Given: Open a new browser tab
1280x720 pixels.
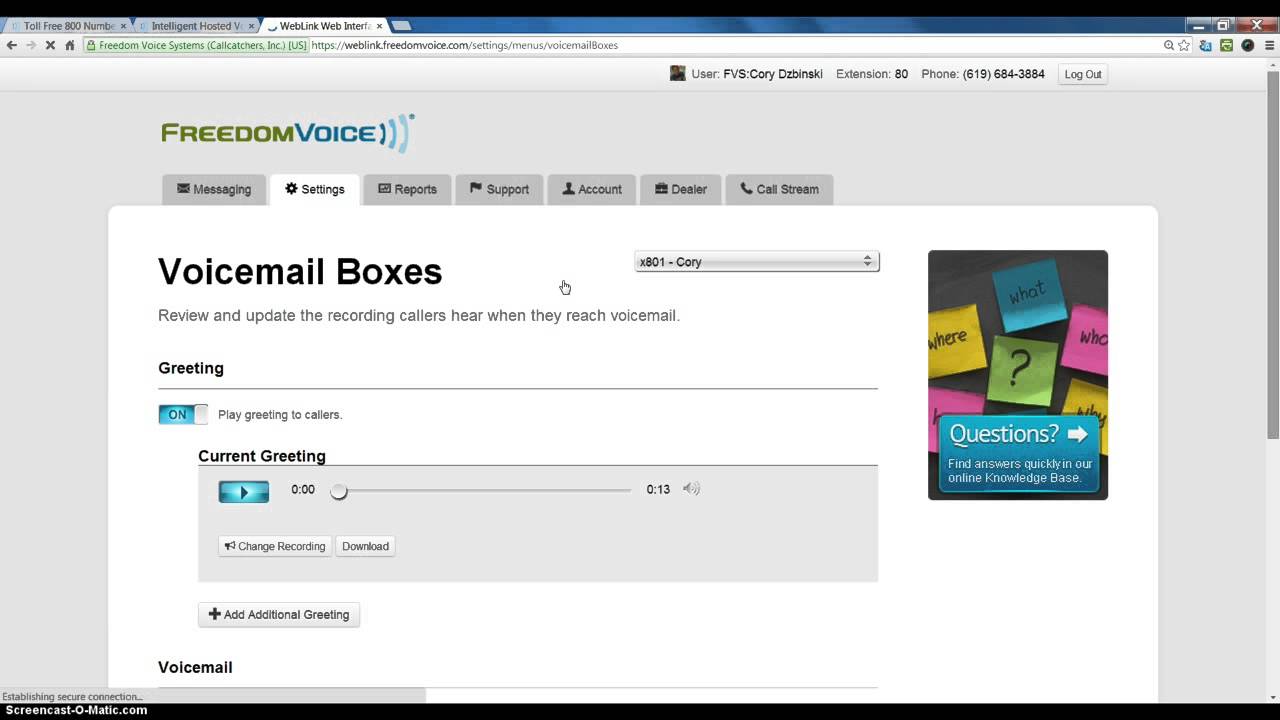Looking at the screenshot, I should tap(401, 25).
